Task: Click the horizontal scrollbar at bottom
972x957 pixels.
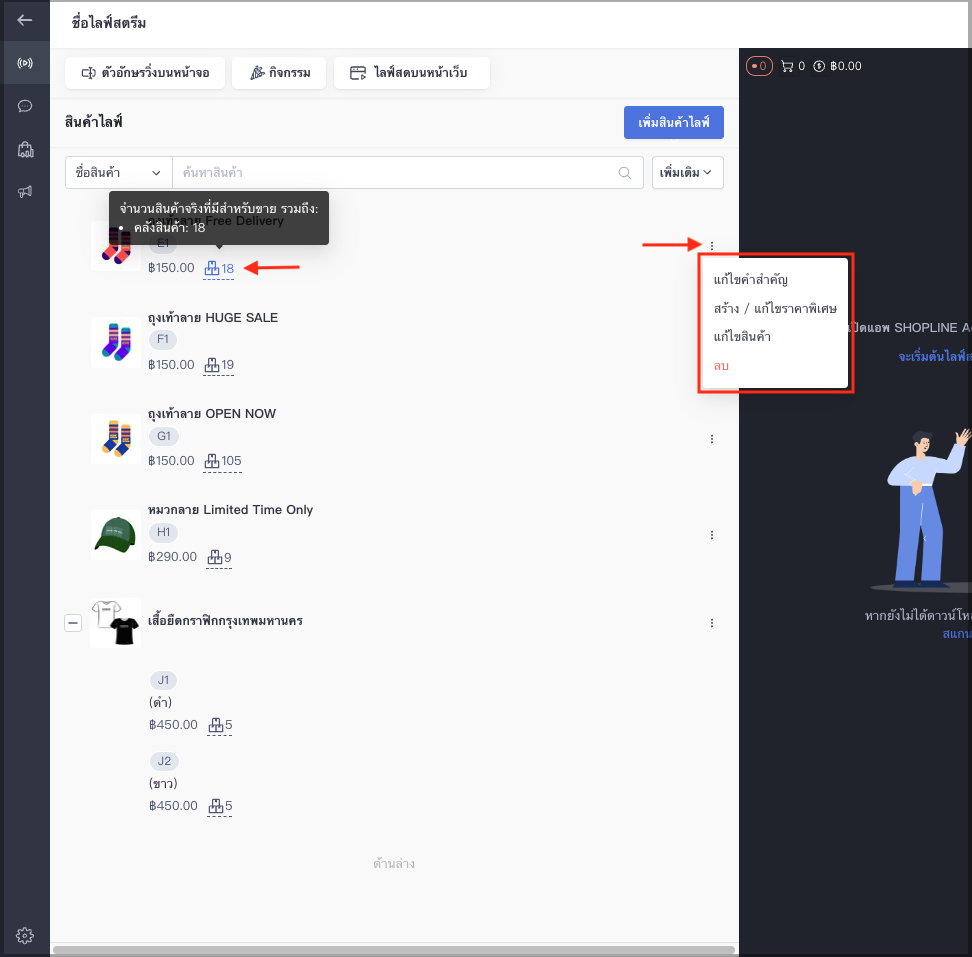Action: pyautogui.click(x=394, y=950)
